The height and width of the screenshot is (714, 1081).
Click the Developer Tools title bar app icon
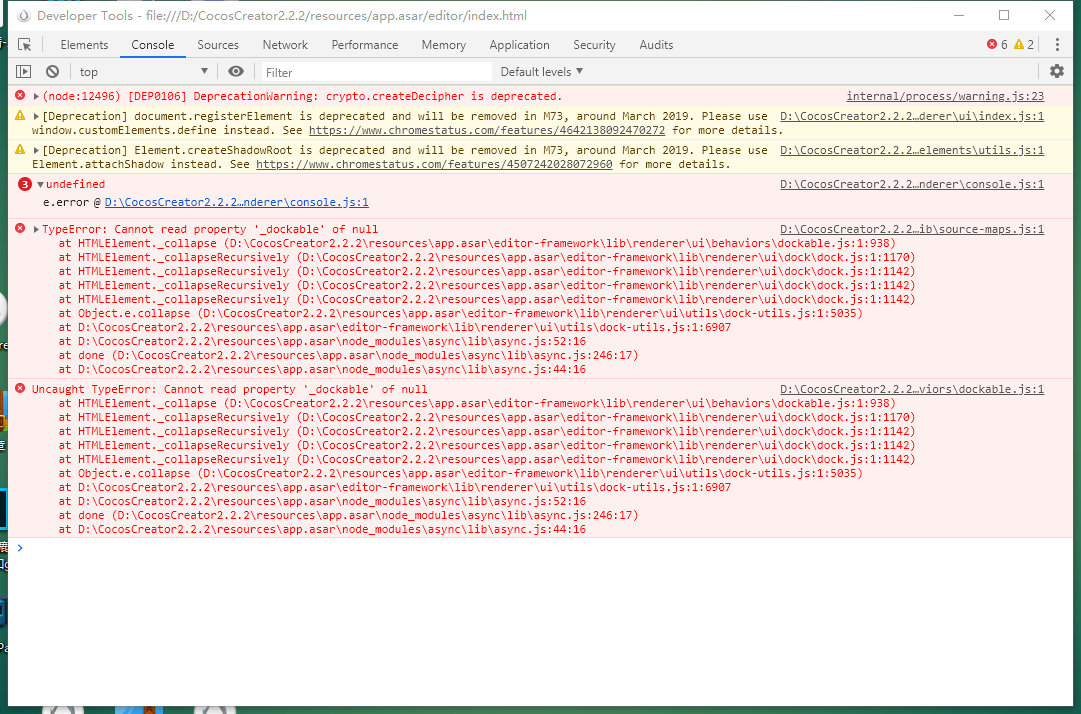click(23, 15)
